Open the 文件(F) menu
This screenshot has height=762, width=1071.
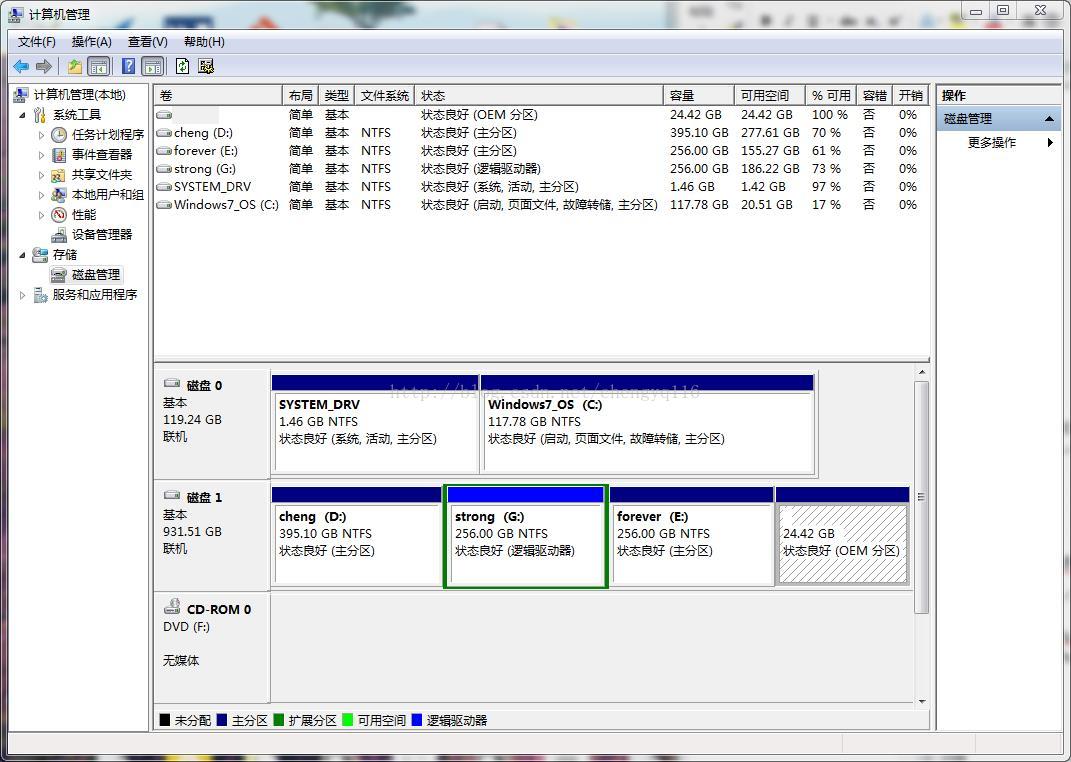36,42
